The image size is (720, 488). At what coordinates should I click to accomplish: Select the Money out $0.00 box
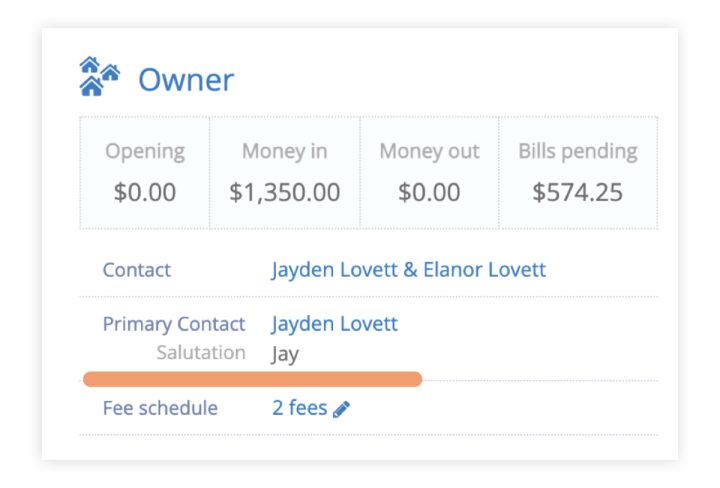(x=429, y=173)
